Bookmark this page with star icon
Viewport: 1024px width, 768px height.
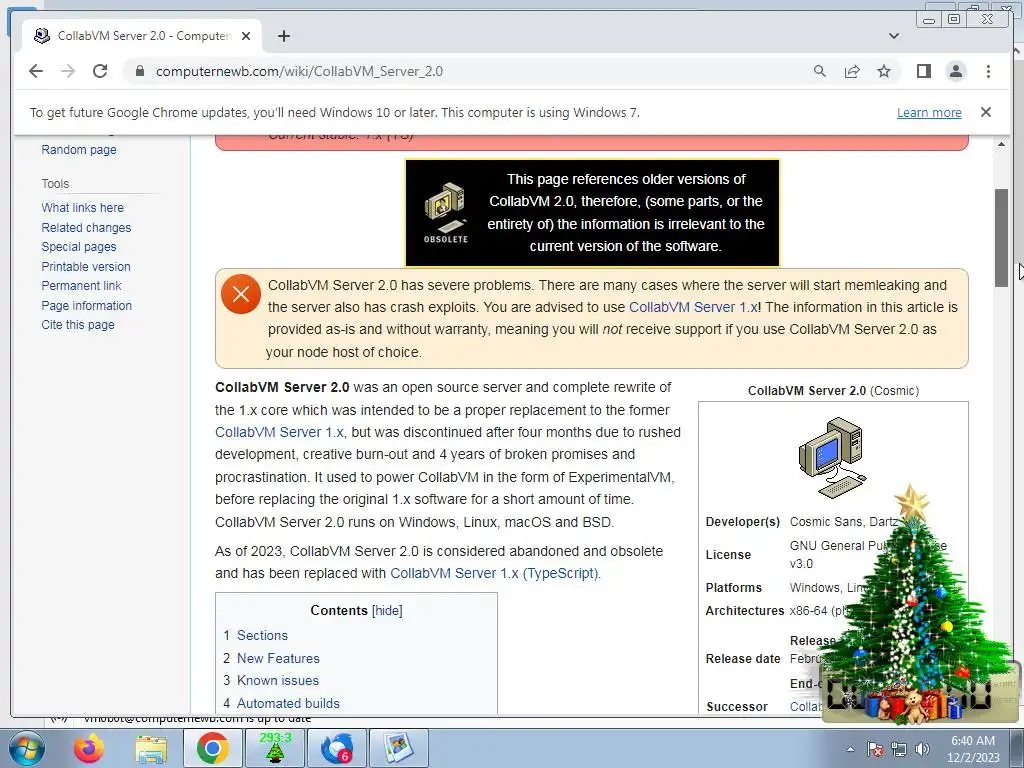tap(884, 71)
